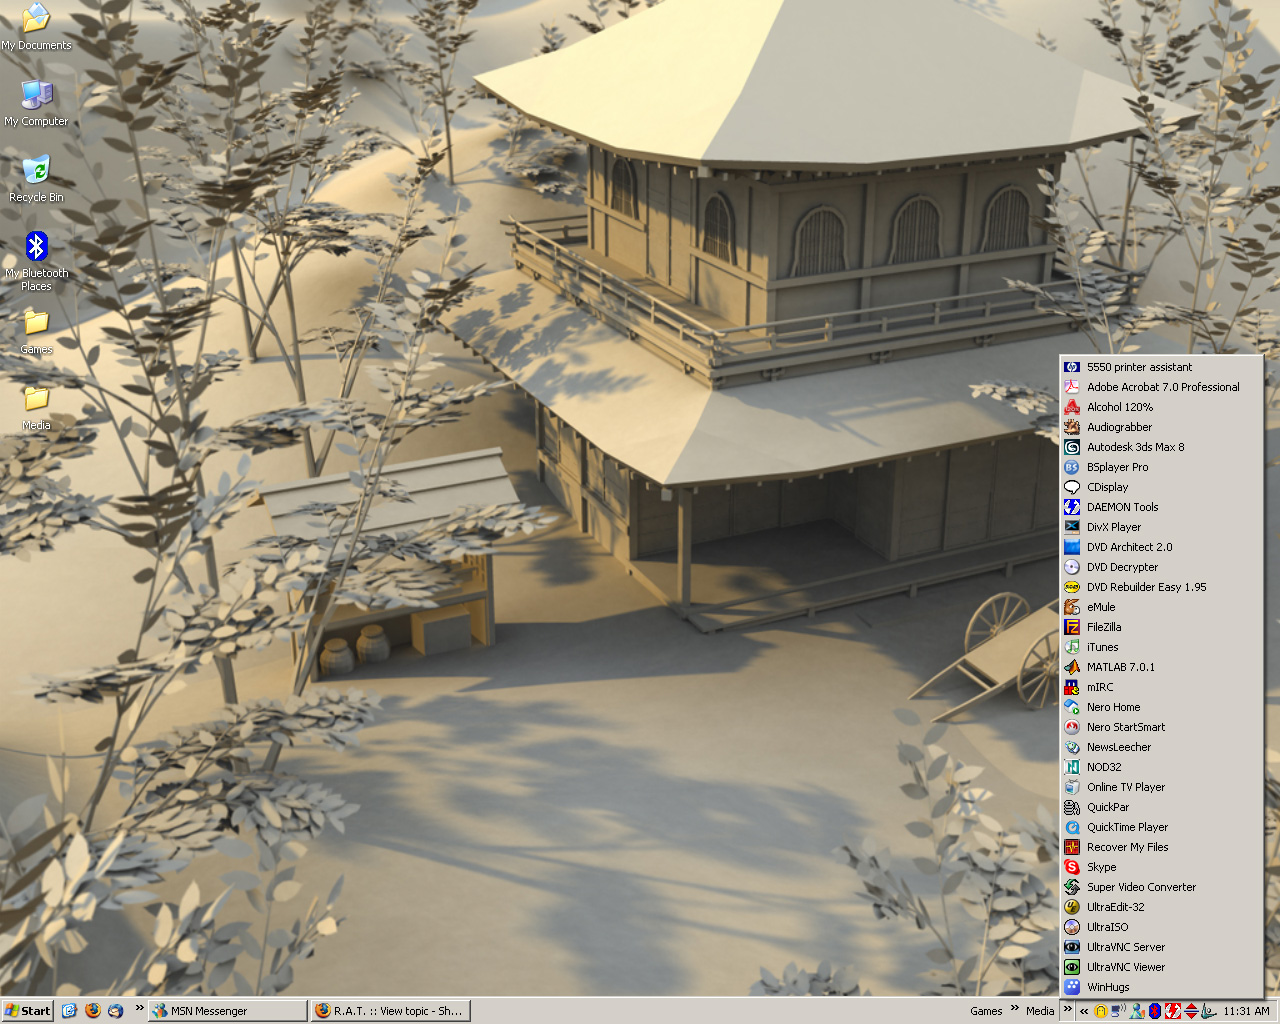Choose Skype from the program list
The image size is (1280, 1024).
point(1101,867)
